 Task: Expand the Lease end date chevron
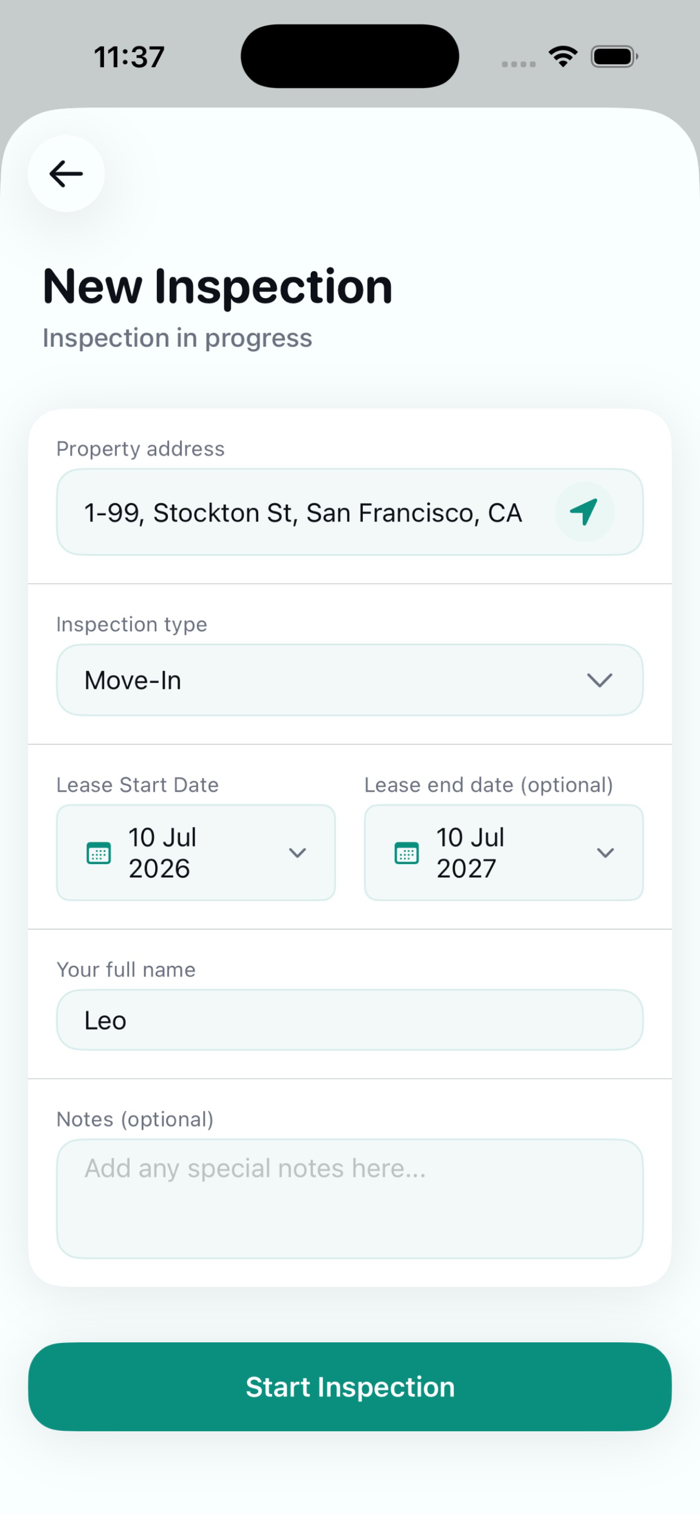(605, 853)
